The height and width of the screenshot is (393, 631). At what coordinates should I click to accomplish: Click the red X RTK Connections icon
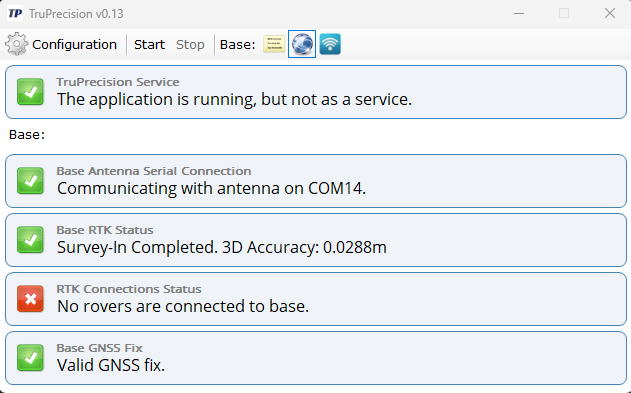(30, 299)
